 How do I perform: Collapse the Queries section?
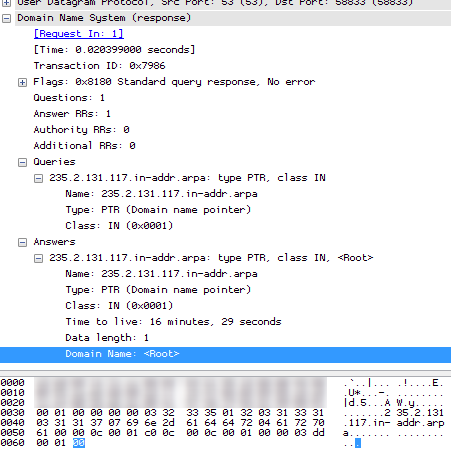point(22,162)
